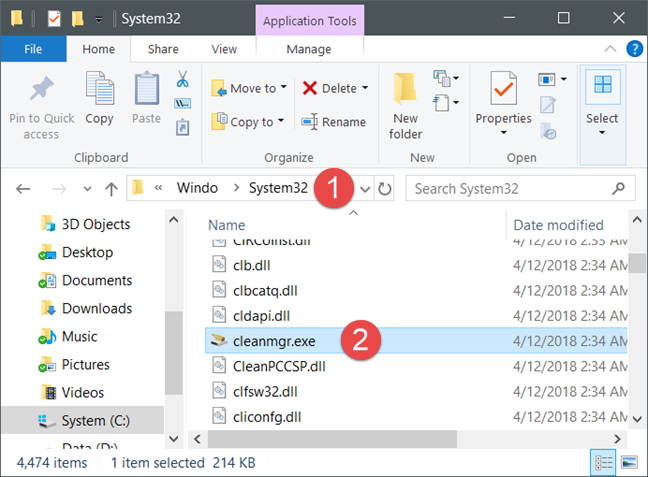Click the System32 breadcrumb segment
Image resolution: width=648 pixels, height=477 pixels.
pos(278,188)
